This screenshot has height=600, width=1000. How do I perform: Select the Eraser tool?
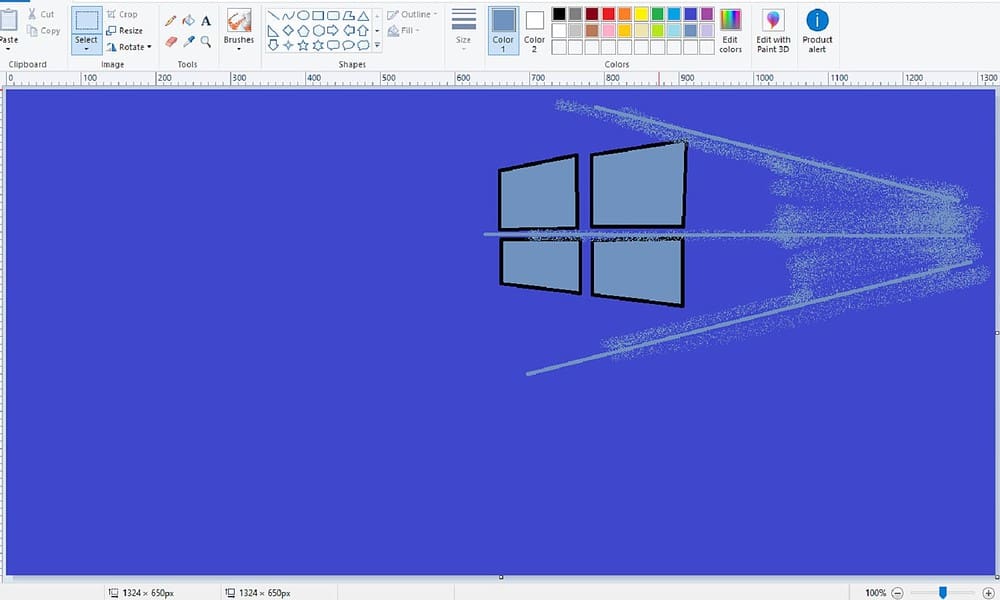click(169, 40)
